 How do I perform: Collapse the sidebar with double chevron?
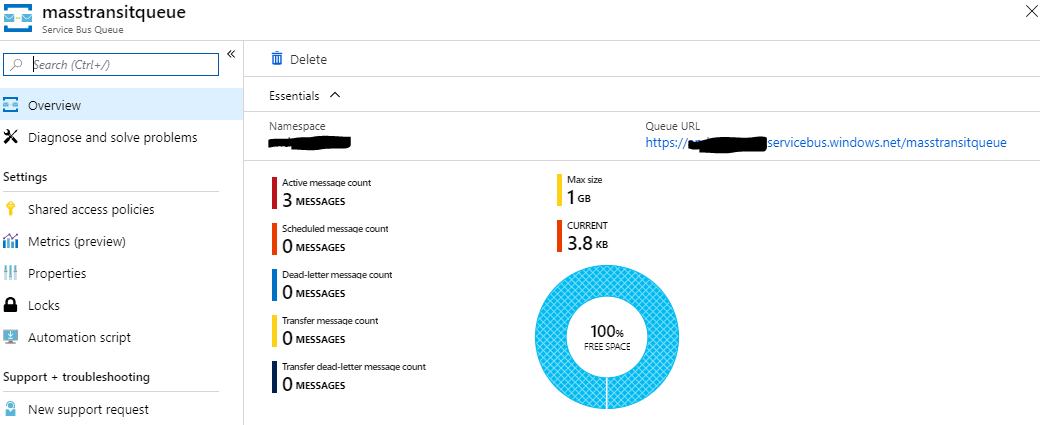(x=231, y=54)
